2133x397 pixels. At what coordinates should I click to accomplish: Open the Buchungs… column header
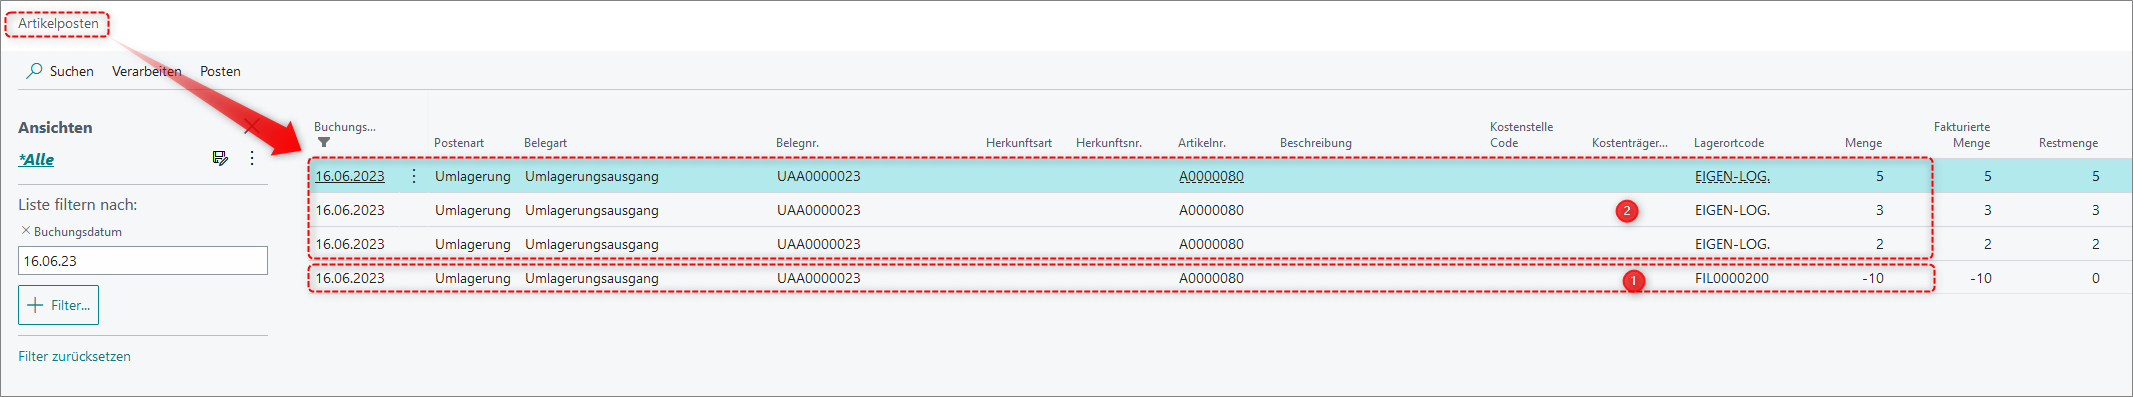pos(345,127)
